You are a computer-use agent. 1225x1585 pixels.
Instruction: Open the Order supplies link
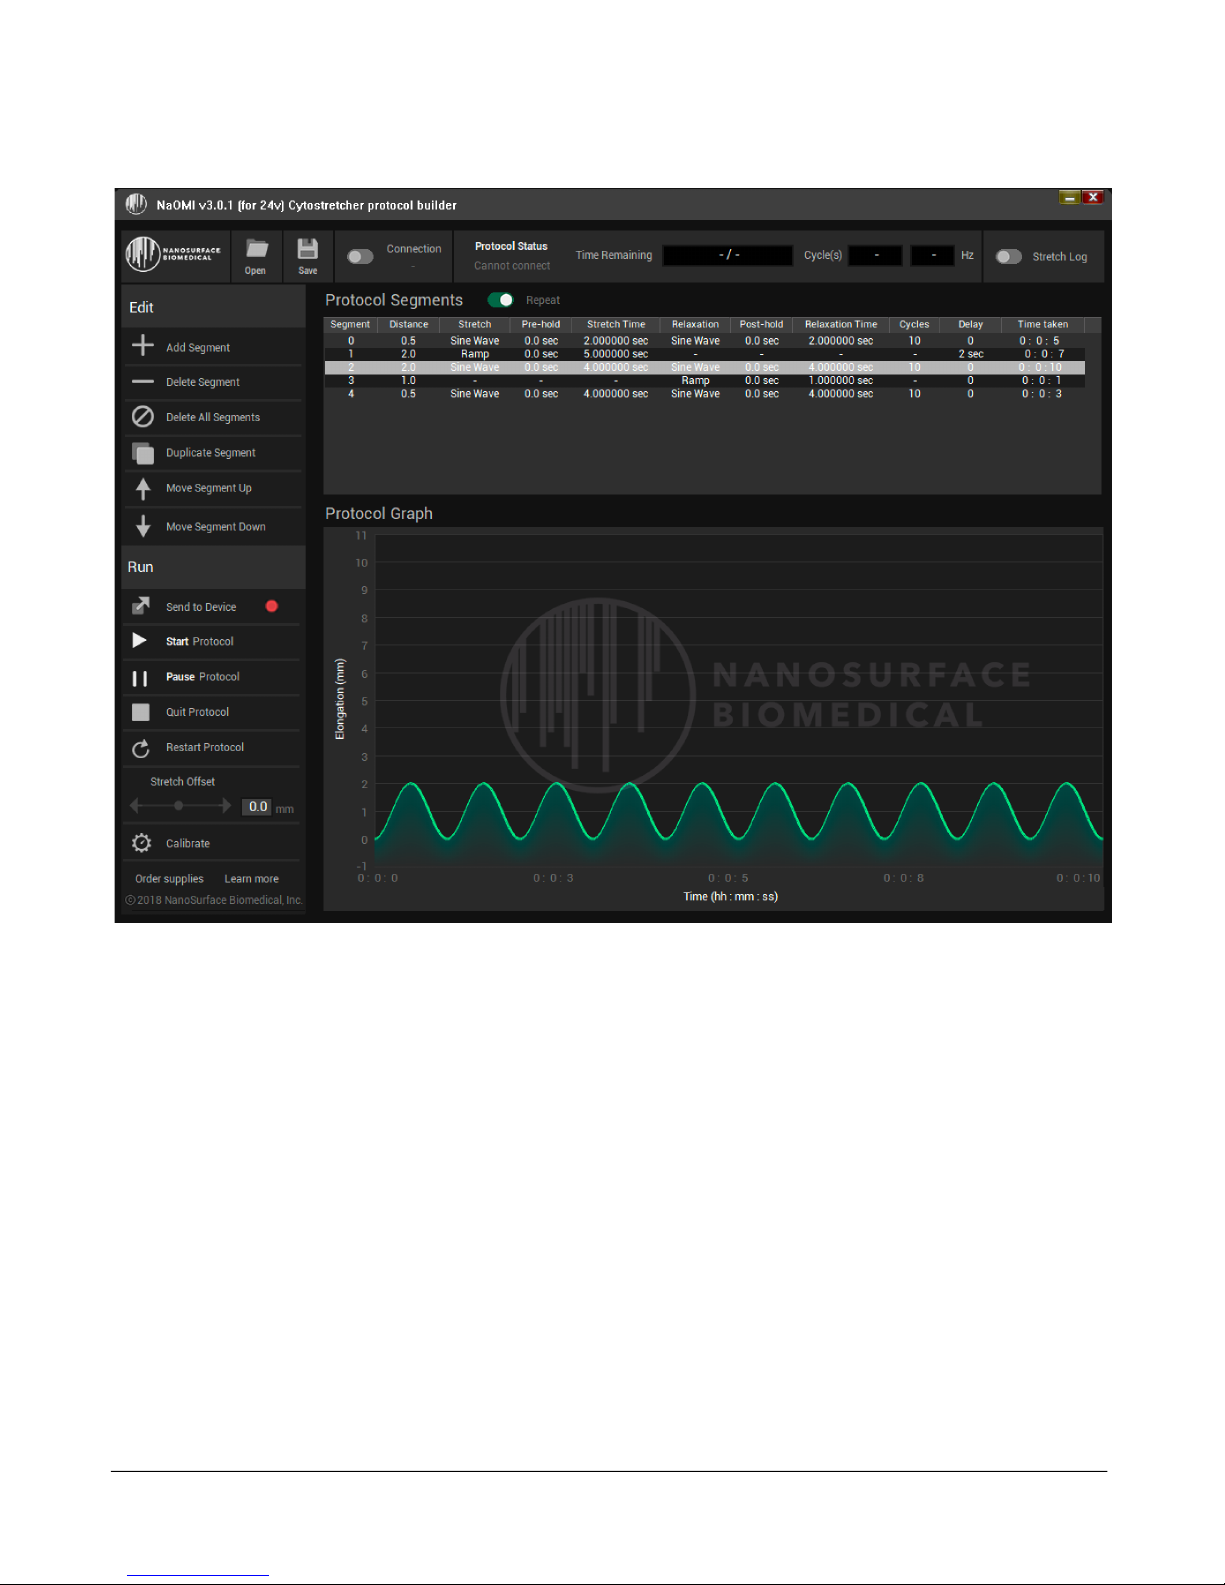coord(169,879)
